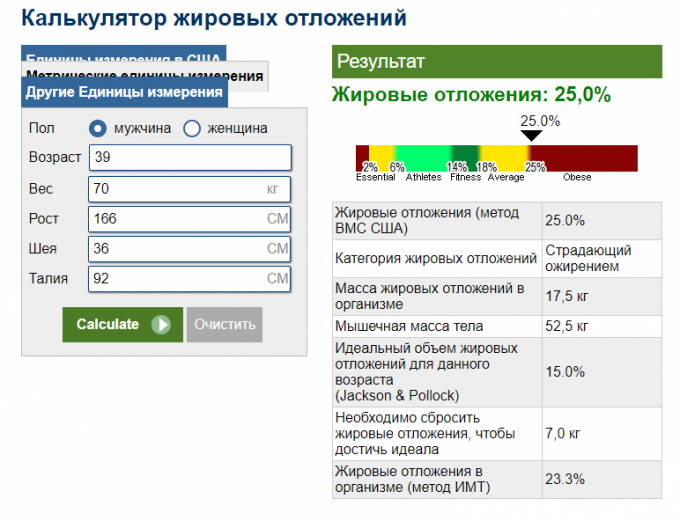Click the play arrow icon on Calculate

click(x=161, y=324)
